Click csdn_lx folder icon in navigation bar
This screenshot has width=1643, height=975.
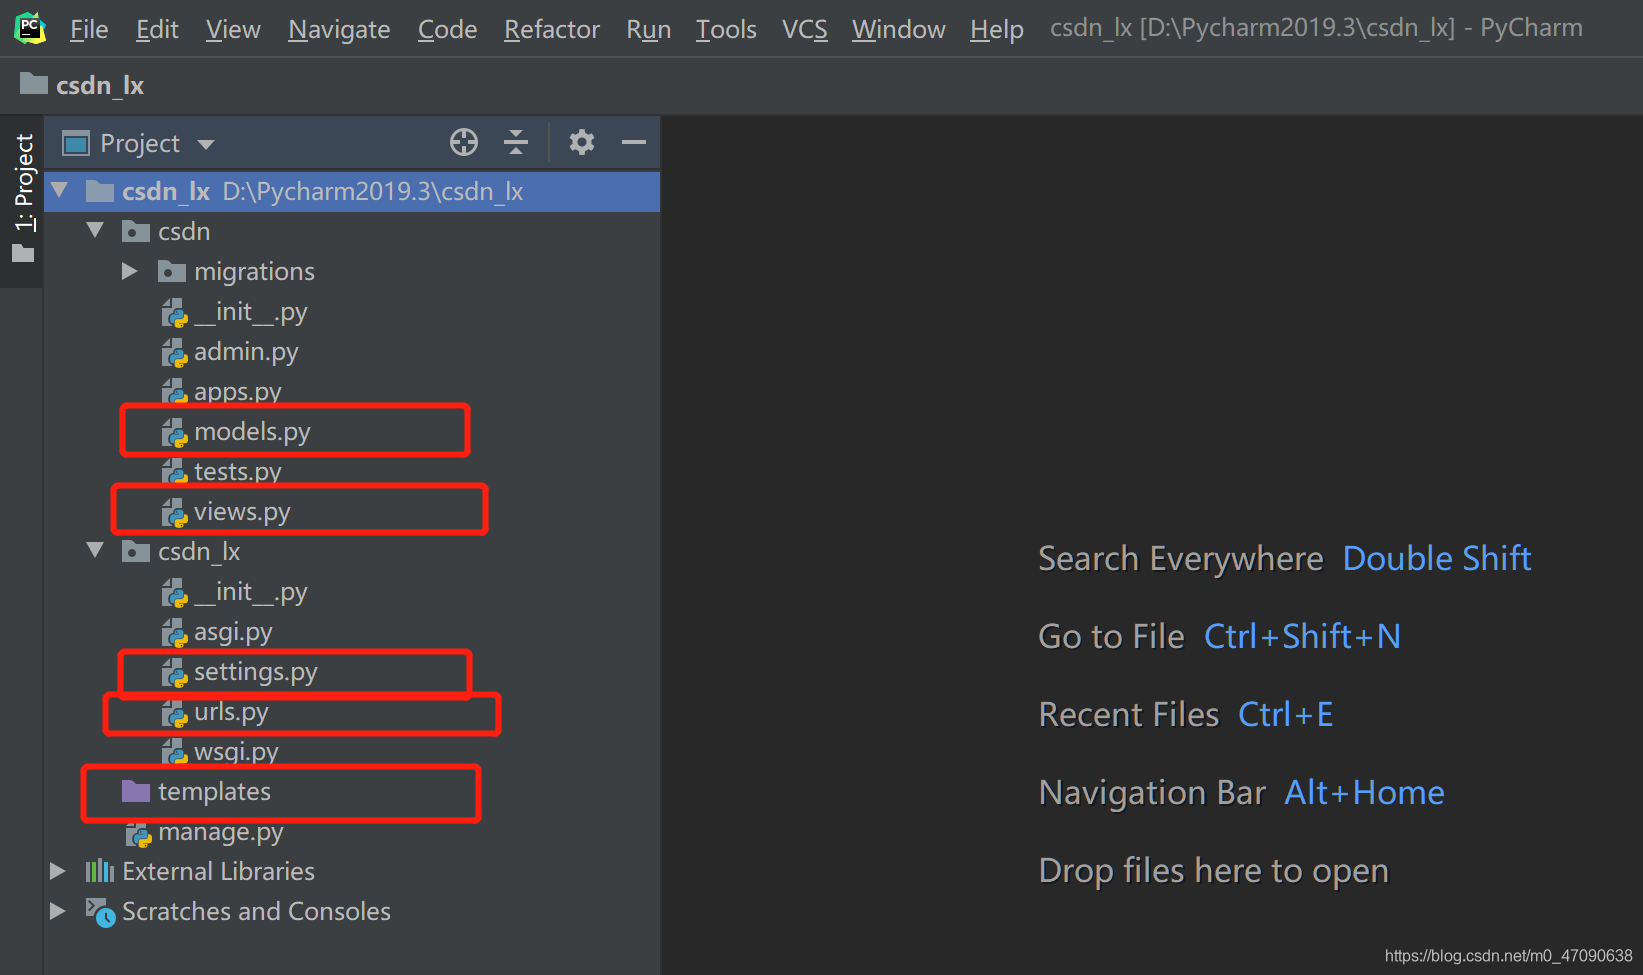pos(34,84)
